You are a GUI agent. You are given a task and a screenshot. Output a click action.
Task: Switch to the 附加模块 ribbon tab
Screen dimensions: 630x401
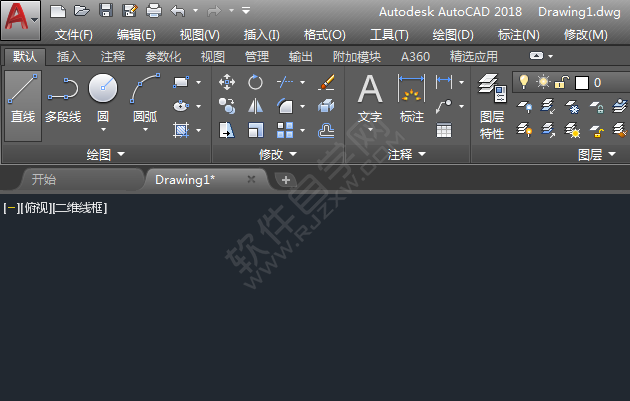pos(357,57)
